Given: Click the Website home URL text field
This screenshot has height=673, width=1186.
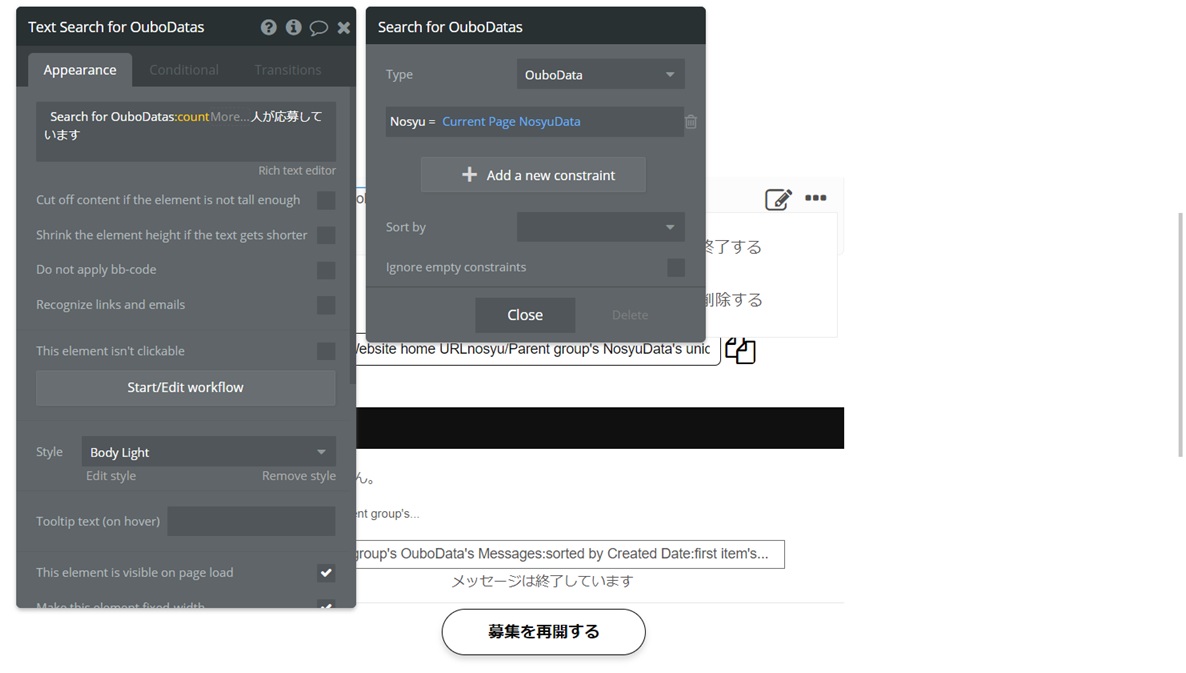Looking at the screenshot, I should 537,349.
